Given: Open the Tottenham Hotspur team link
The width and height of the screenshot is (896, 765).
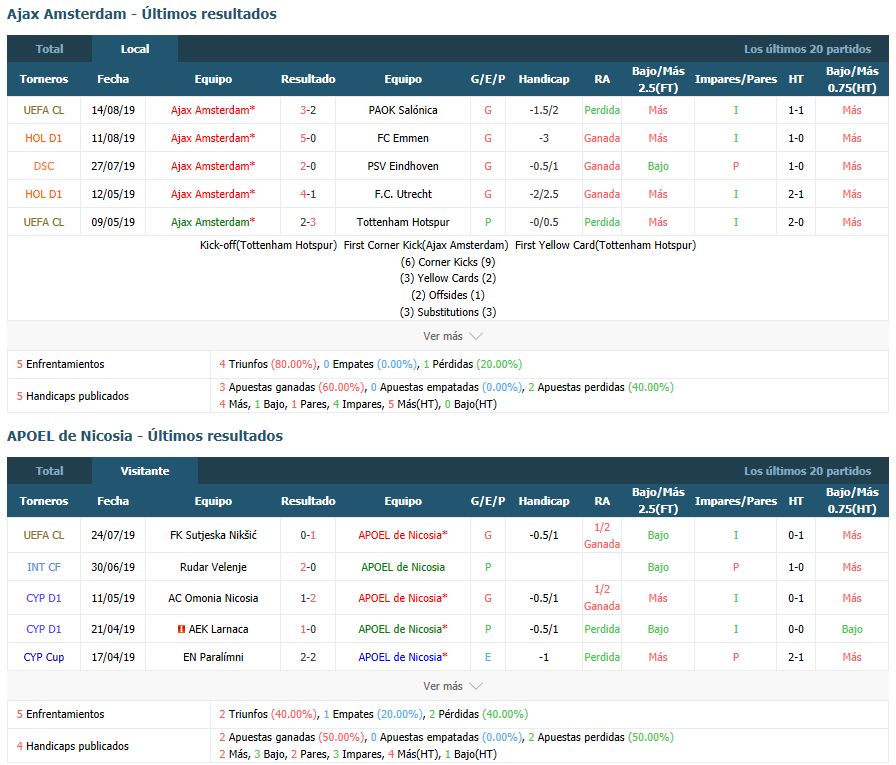Looking at the screenshot, I should [x=403, y=222].
